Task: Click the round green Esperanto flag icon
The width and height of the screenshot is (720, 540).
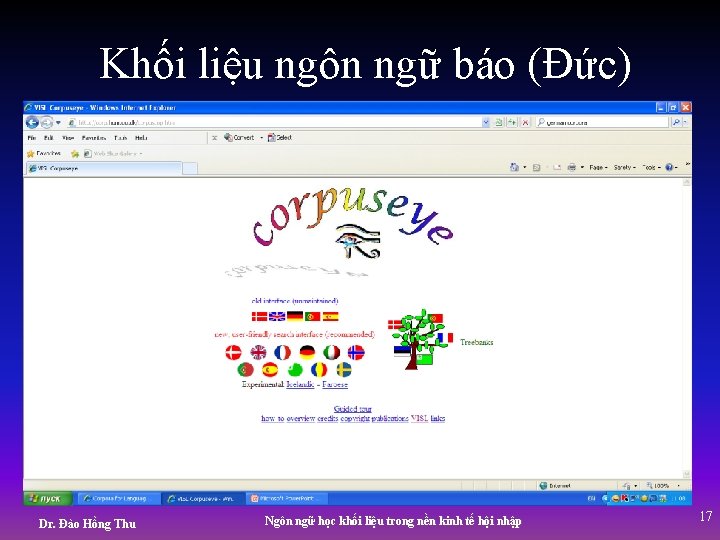Action: pyautogui.click(x=295, y=369)
